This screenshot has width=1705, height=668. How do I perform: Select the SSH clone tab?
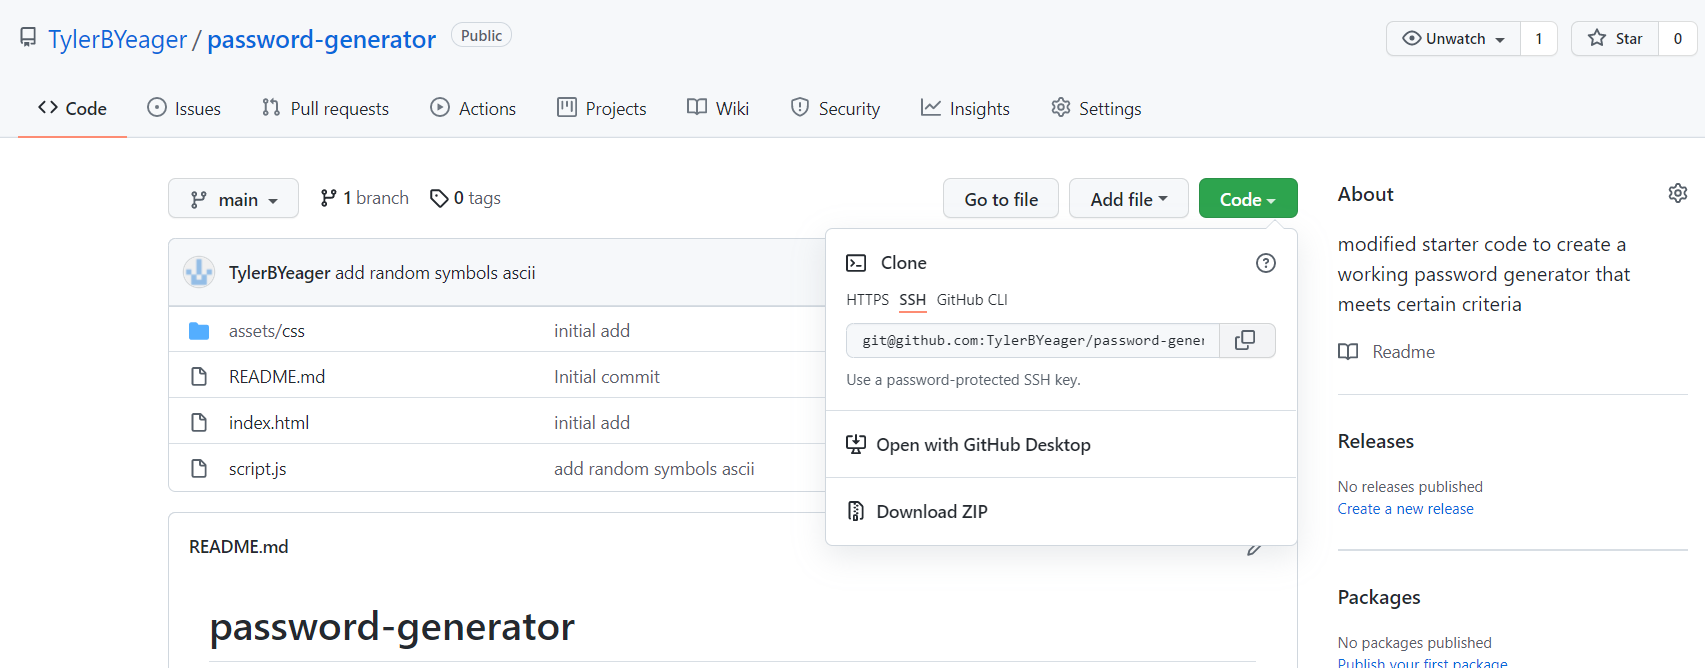[912, 300]
